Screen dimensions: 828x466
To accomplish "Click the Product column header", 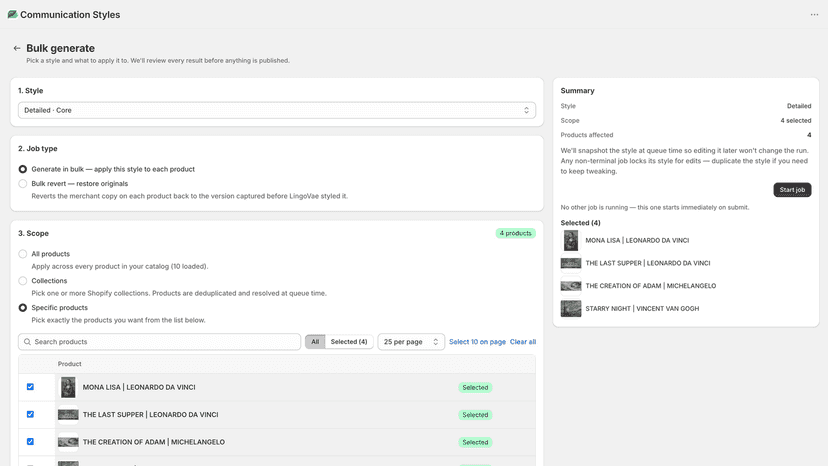I will click(70, 364).
